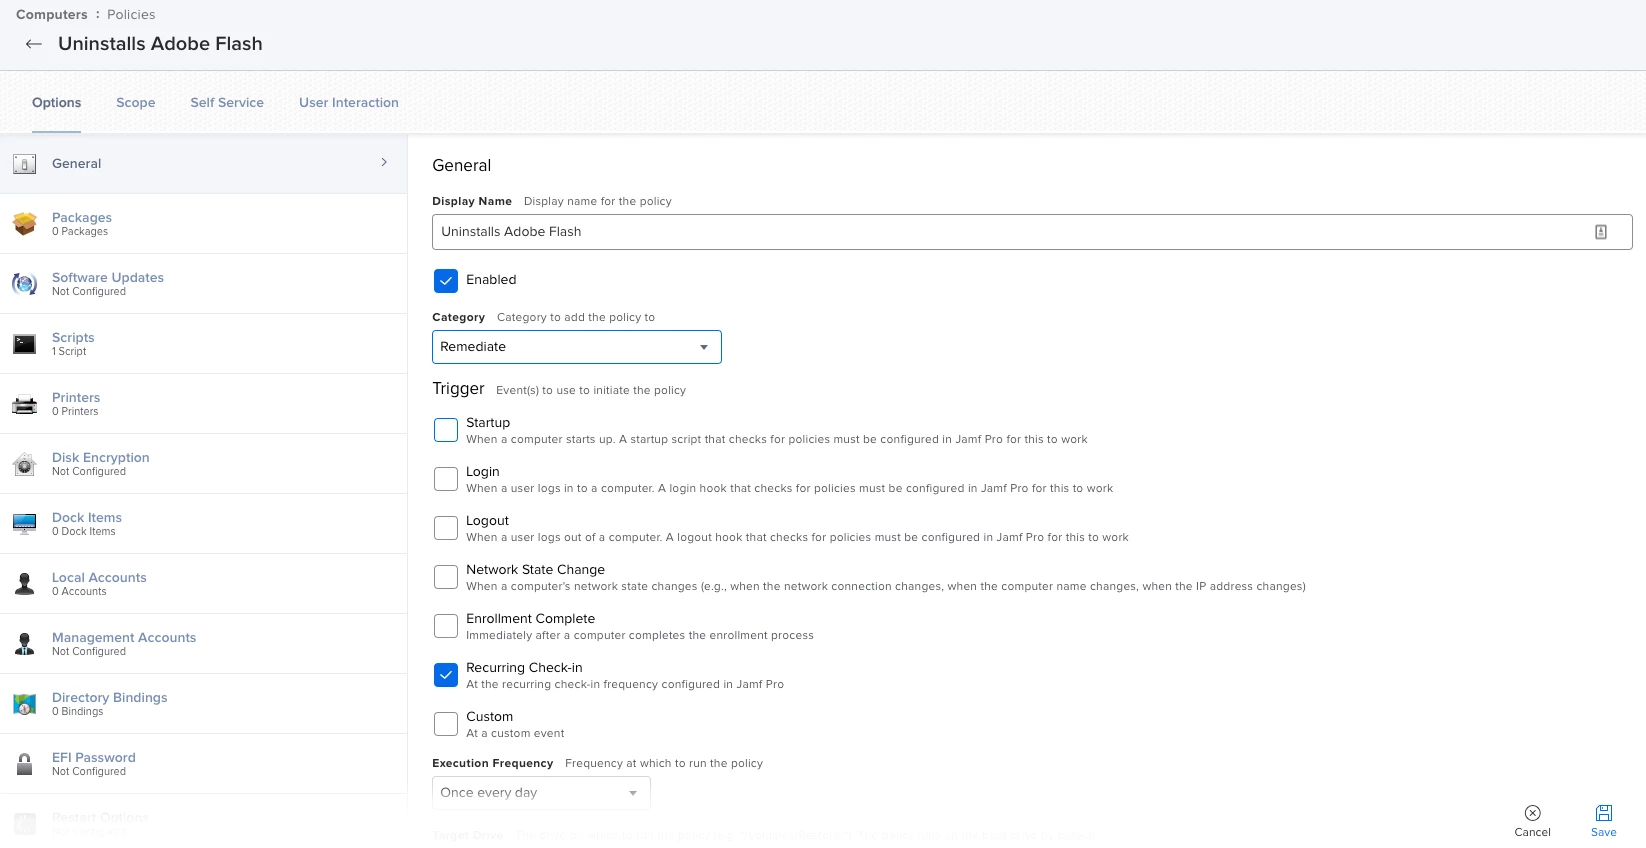Screen dimensions: 1646x848
Task: Click the Computers breadcrumb link
Action: (52, 15)
